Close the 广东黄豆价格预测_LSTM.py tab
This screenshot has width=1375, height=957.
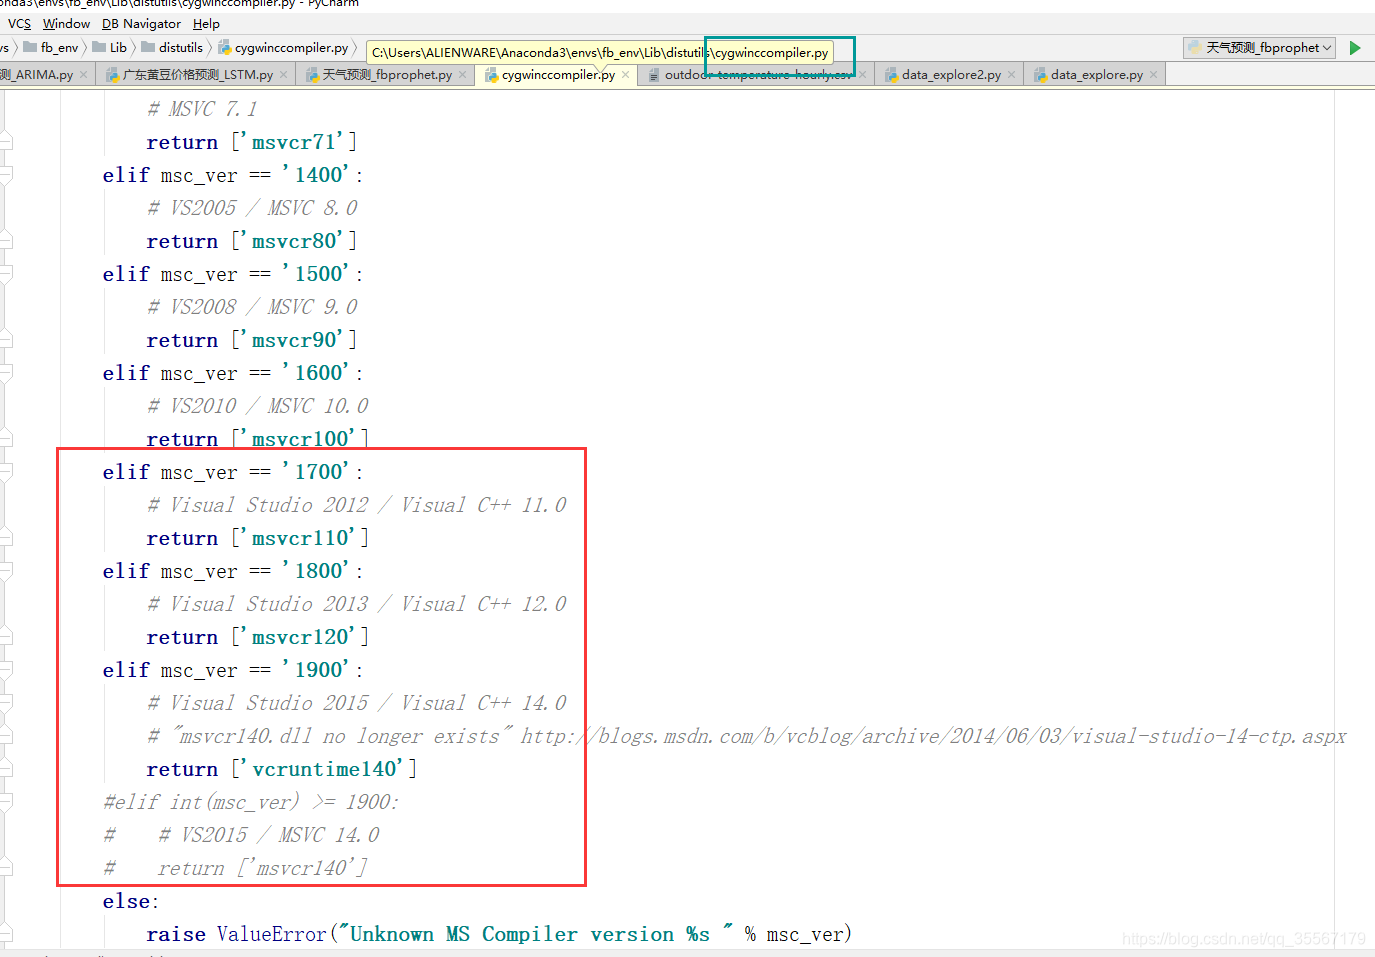pos(284,75)
